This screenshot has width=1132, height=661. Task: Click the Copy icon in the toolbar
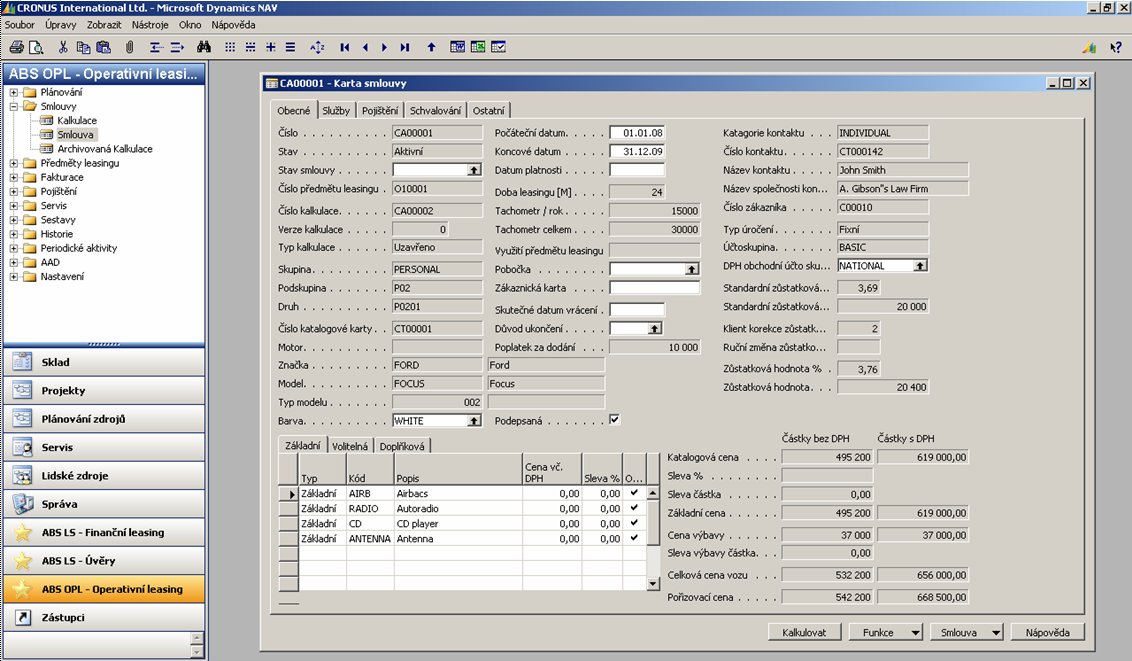pos(83,48)
